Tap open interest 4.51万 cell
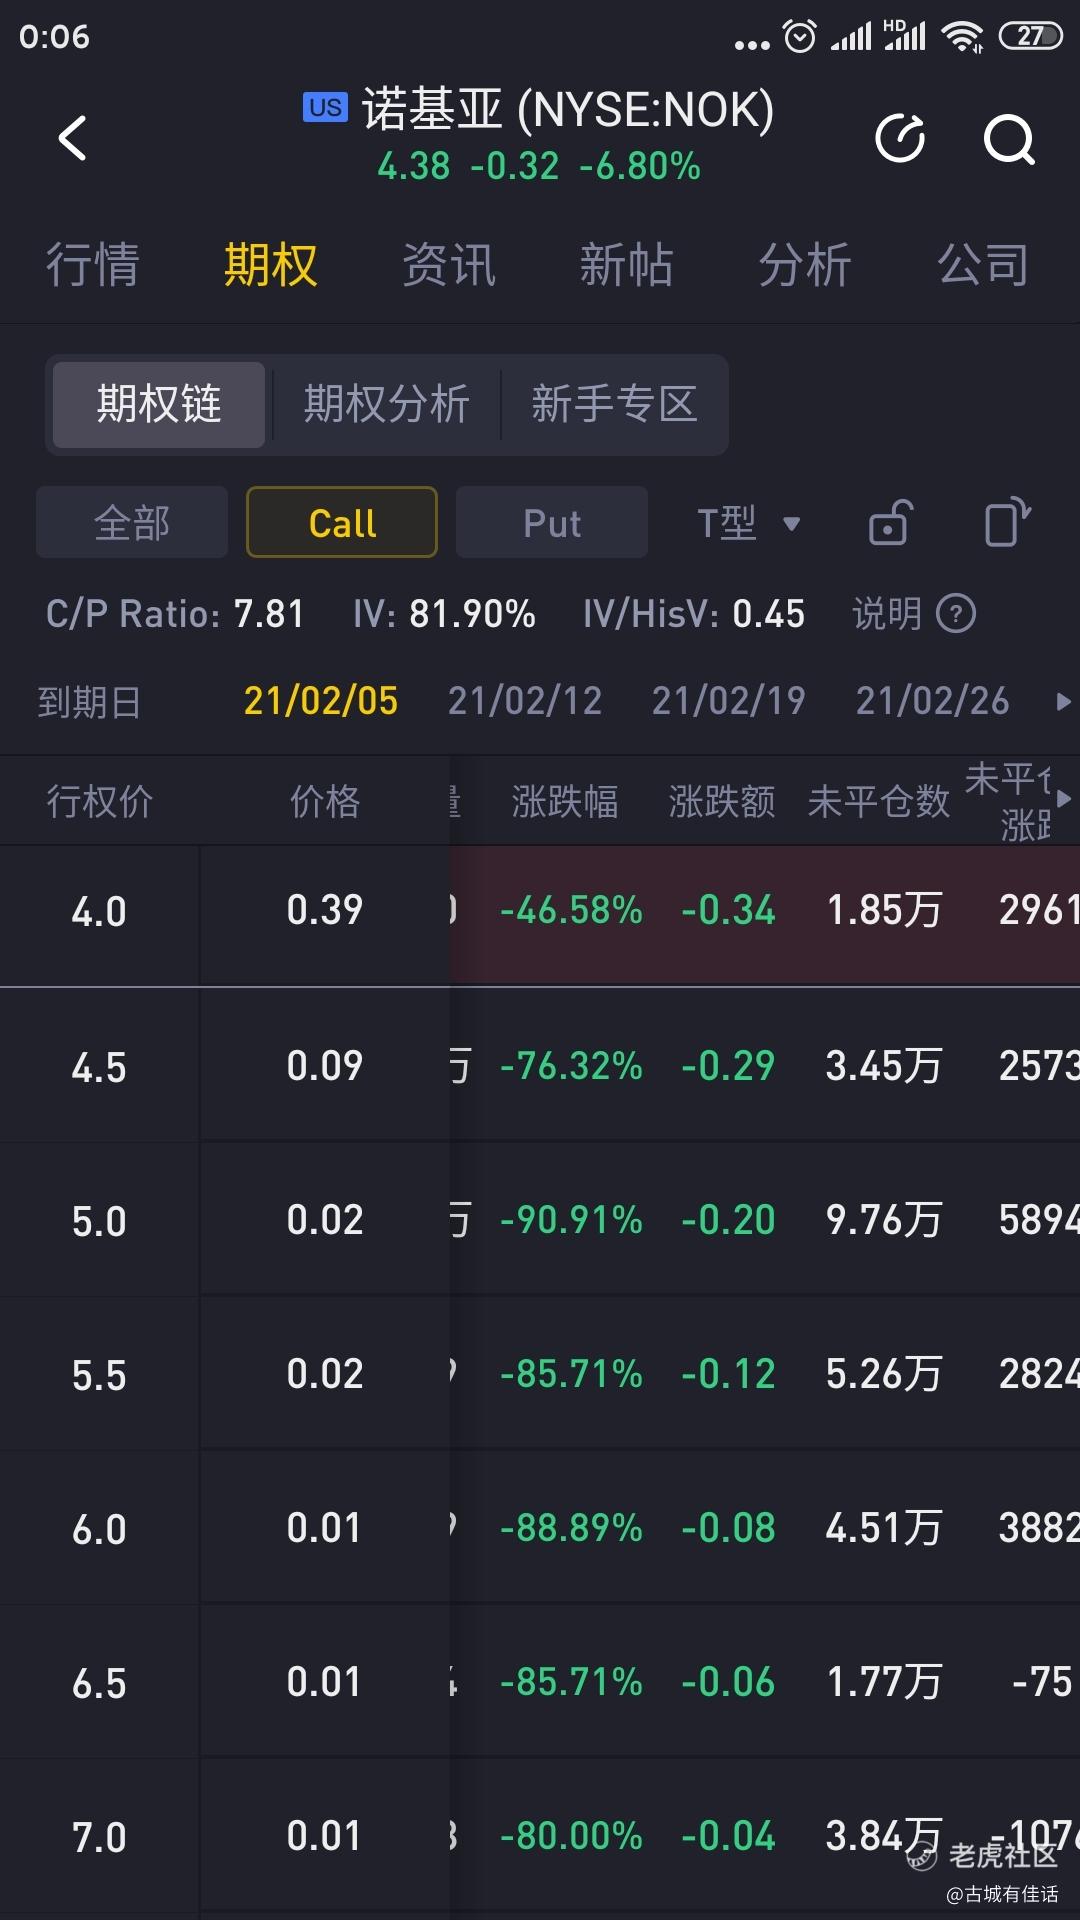 pyautogui.click(x=884, y=1528)
